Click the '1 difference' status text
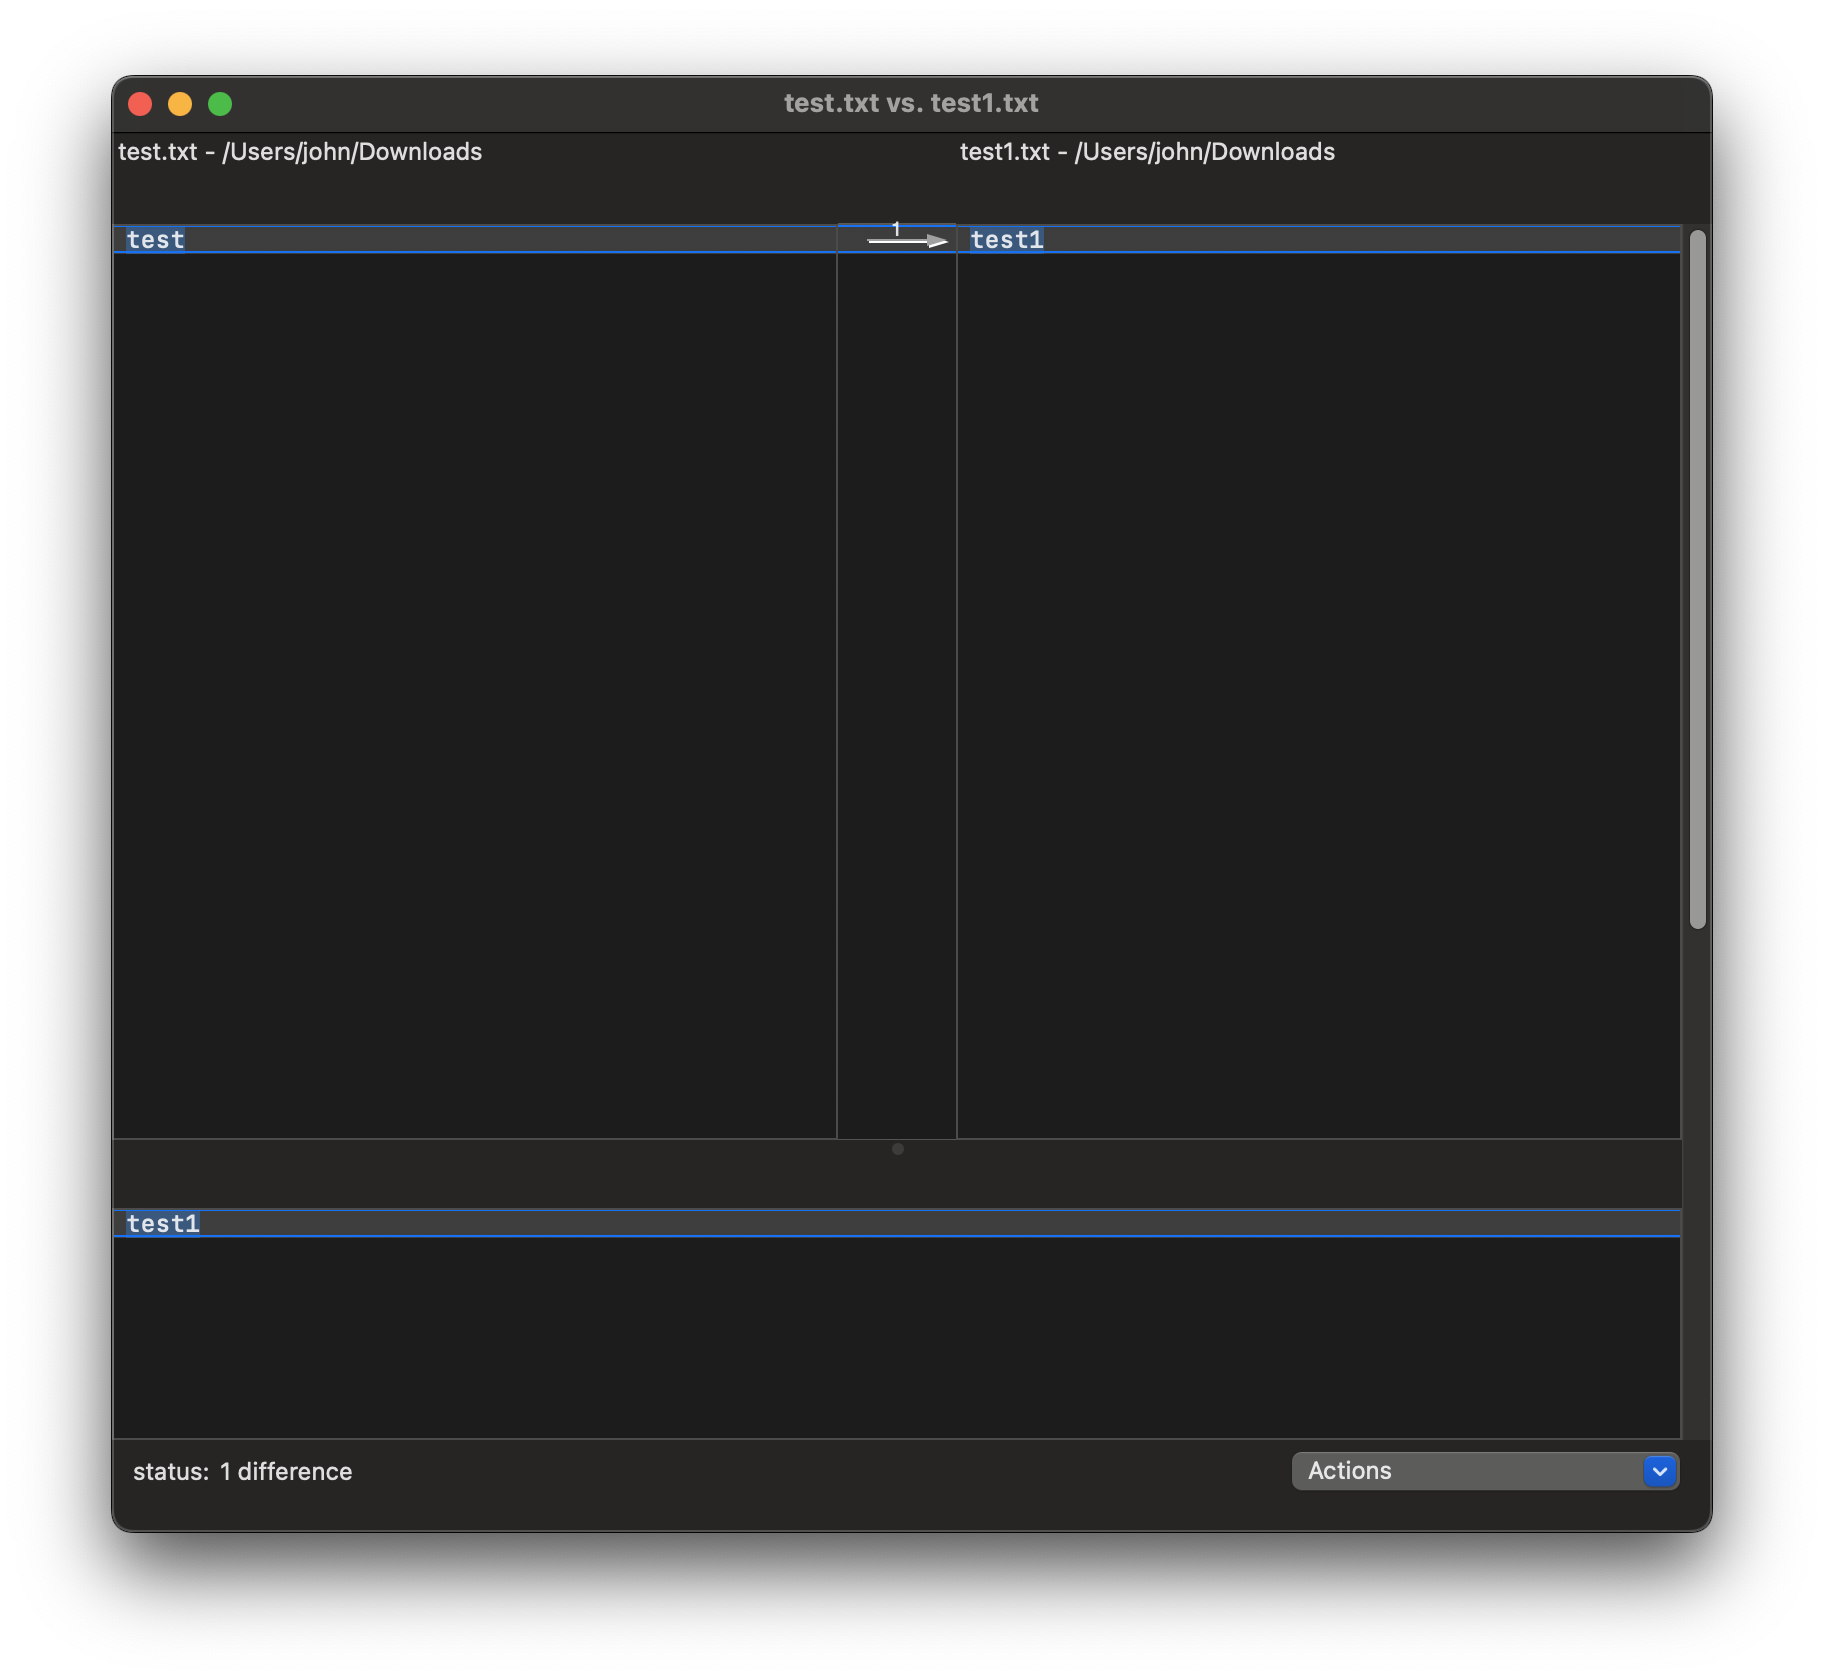The image size is (1824, 1680). [x=286, y=1472]
